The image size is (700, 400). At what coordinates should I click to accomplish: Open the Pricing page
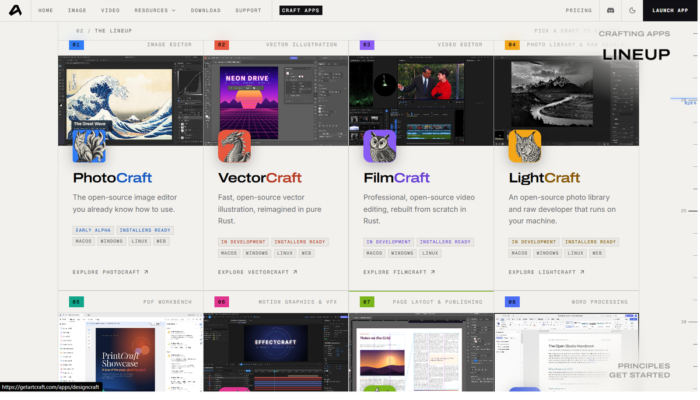[579, 10]
